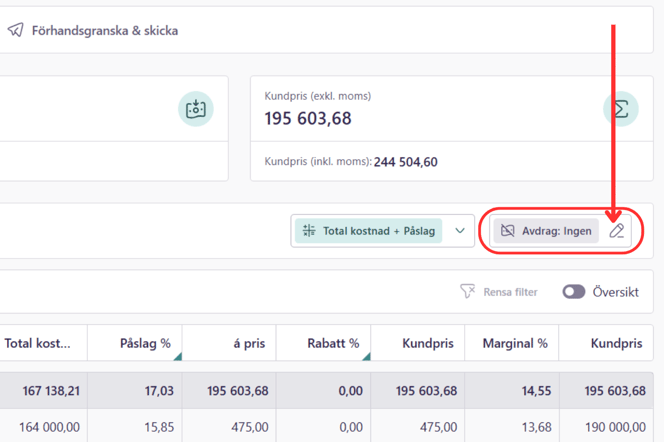This screenshot has height=442, width=664.
Task: Open the Förhandsgranska & skicka section
Action: point(105,30)
